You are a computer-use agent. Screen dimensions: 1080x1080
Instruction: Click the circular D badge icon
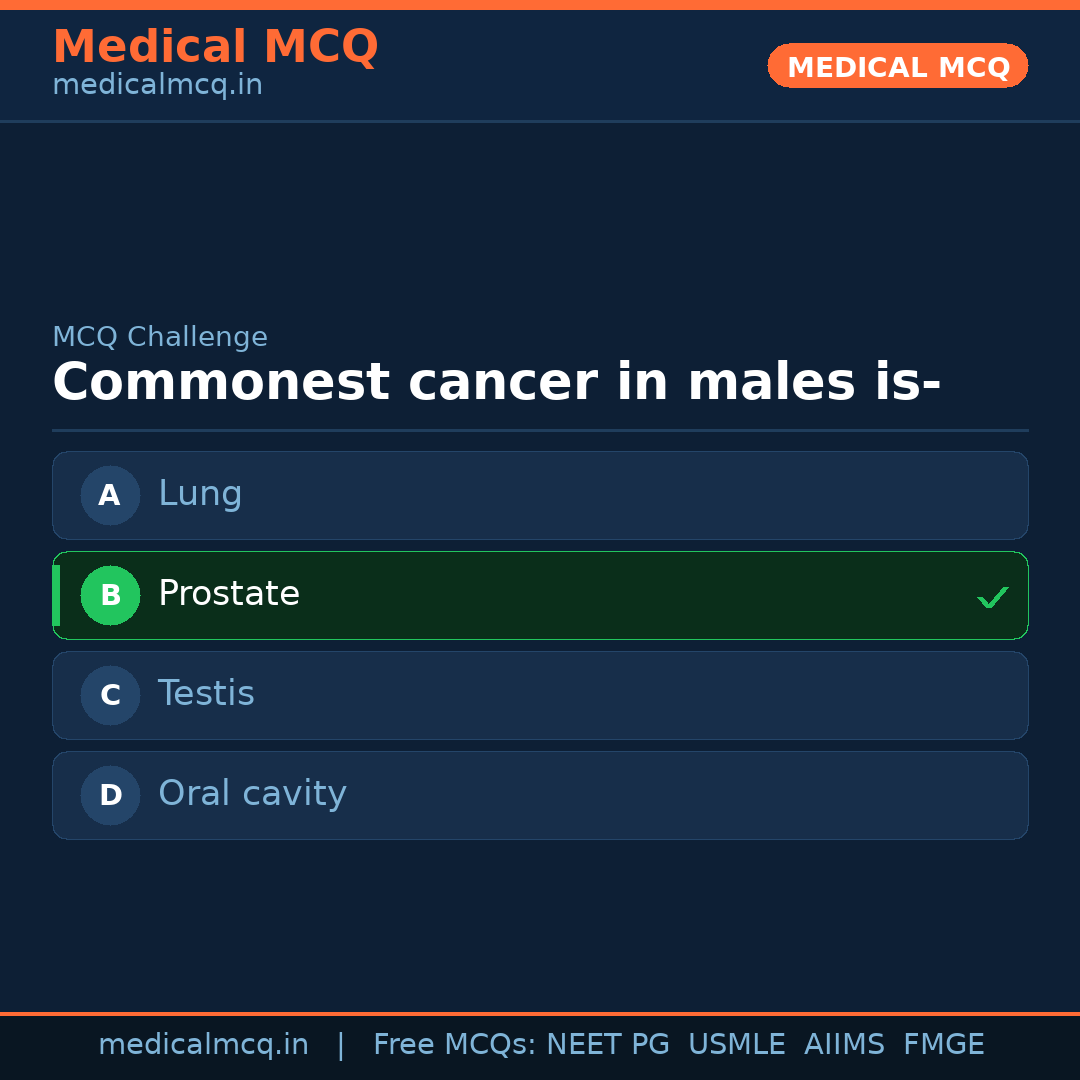pyautogui.click(x=110, y=795)
